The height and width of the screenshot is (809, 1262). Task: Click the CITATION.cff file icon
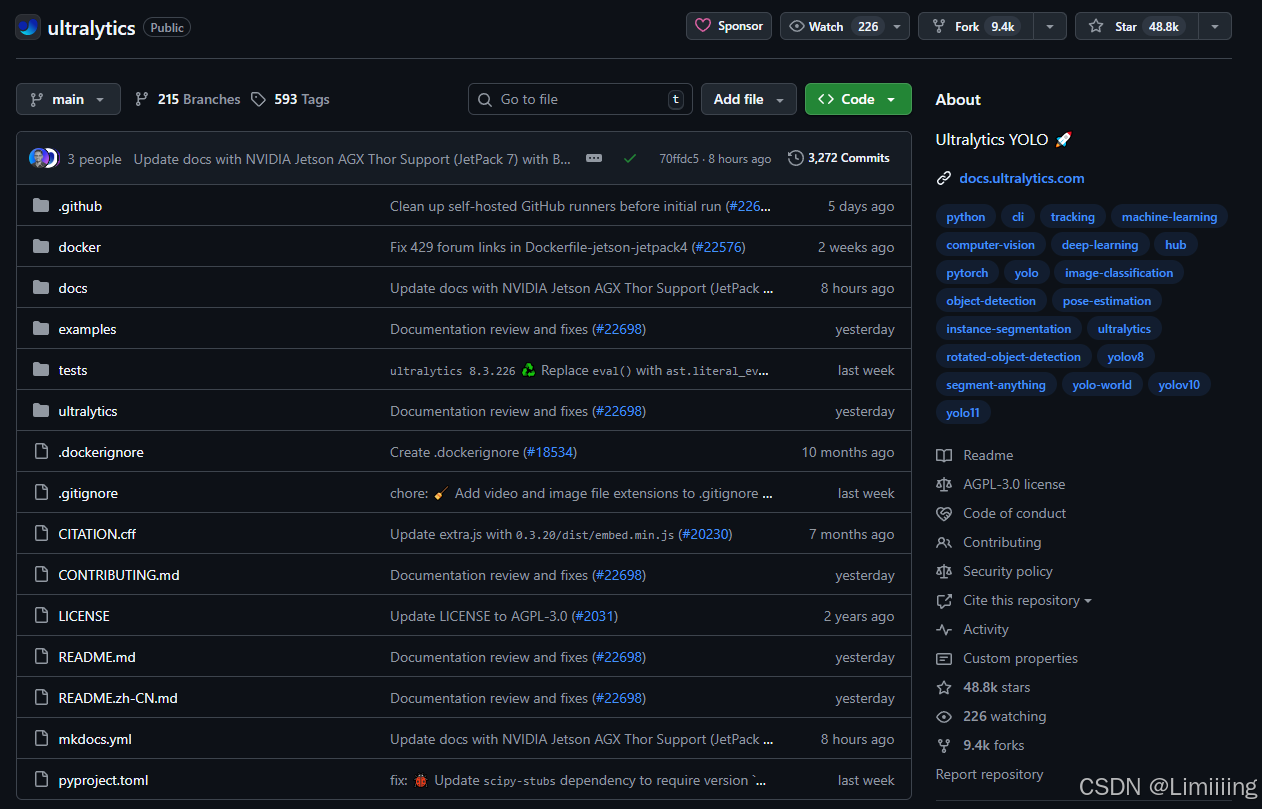41,534
